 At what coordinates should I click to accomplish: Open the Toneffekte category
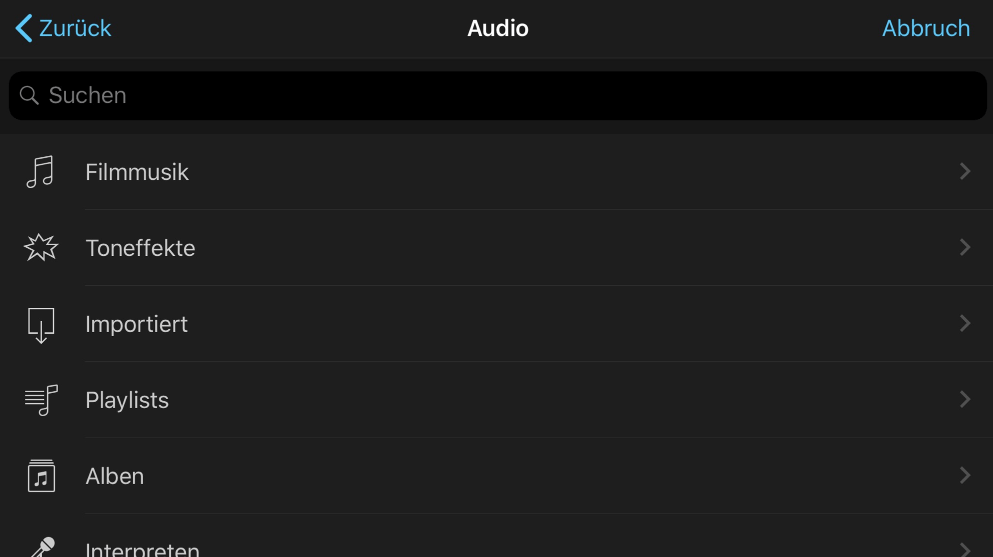(x=140, y=248)
